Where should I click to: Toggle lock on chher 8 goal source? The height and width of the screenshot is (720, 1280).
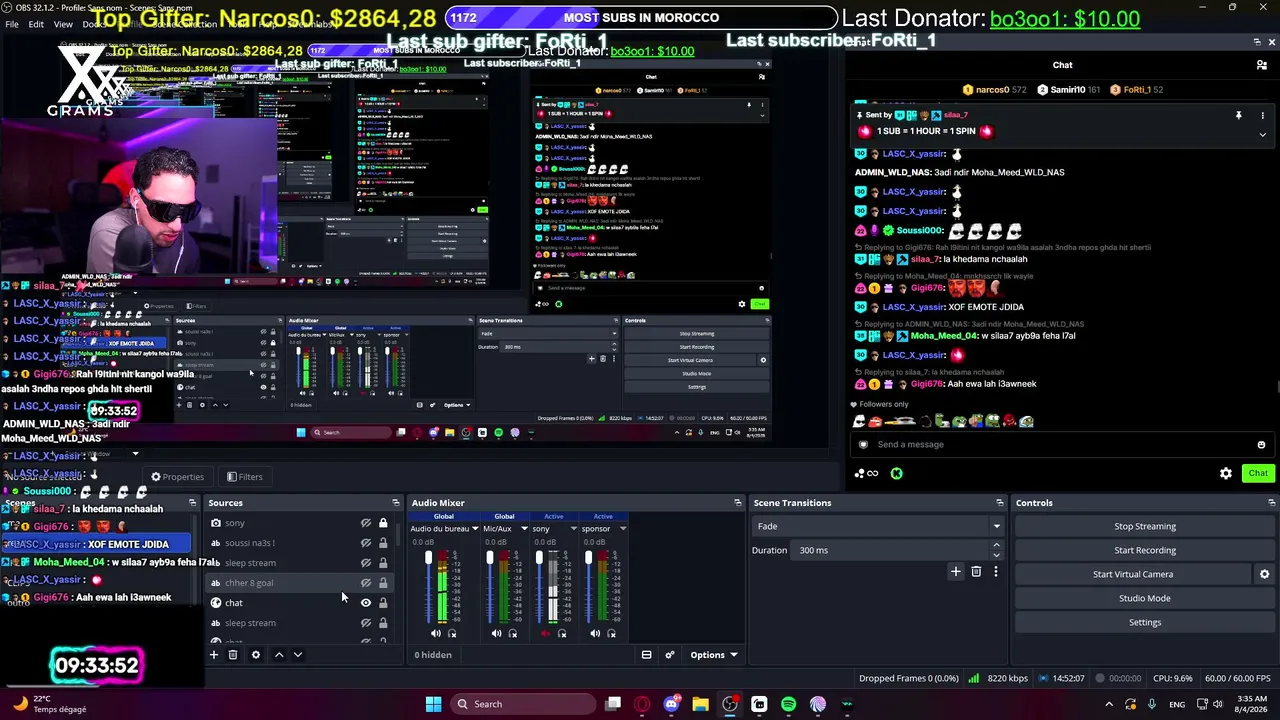(383, 583)
